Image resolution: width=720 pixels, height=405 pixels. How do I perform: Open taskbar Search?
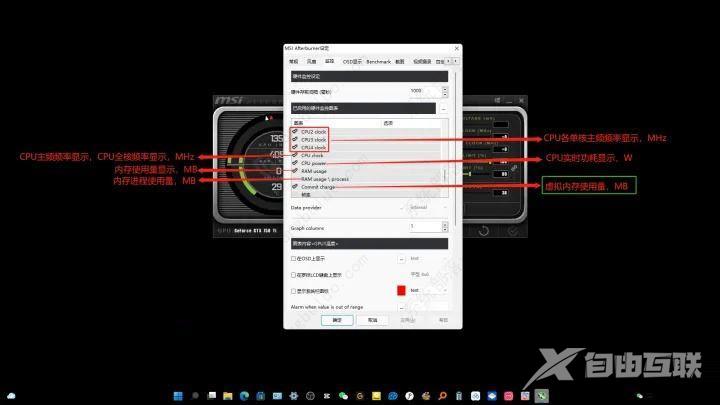click(x=195, y=395)
